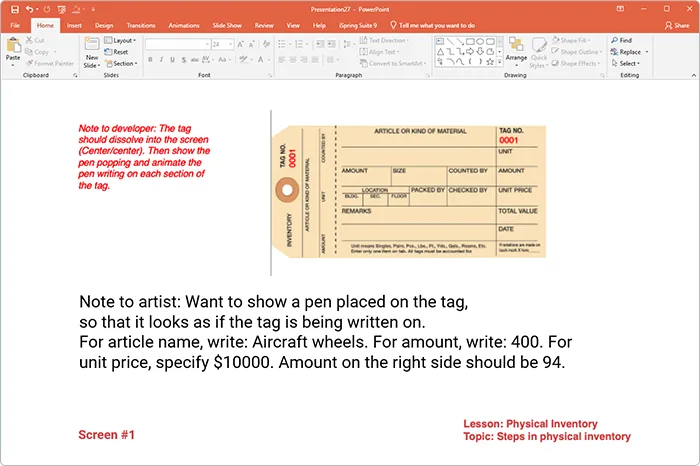
Task: Toggle justify text alignment
Action: [x=315, y=59]
